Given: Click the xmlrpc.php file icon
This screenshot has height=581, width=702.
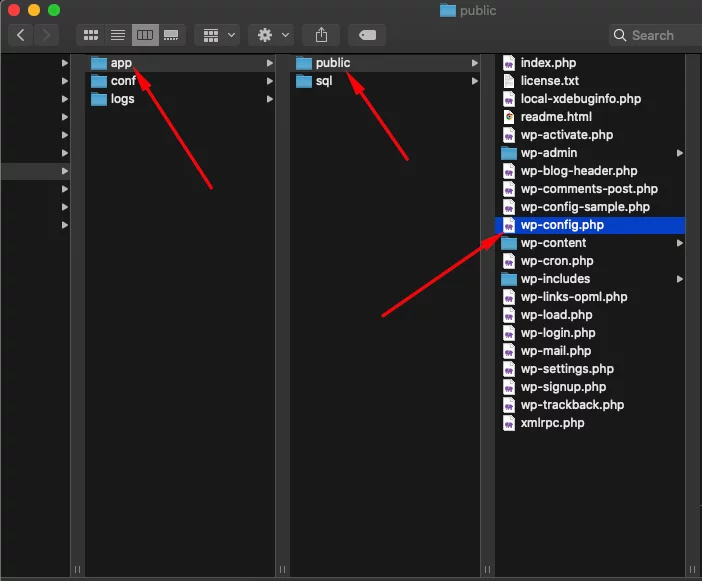Looking at the screenshot, I should point(509,423).
